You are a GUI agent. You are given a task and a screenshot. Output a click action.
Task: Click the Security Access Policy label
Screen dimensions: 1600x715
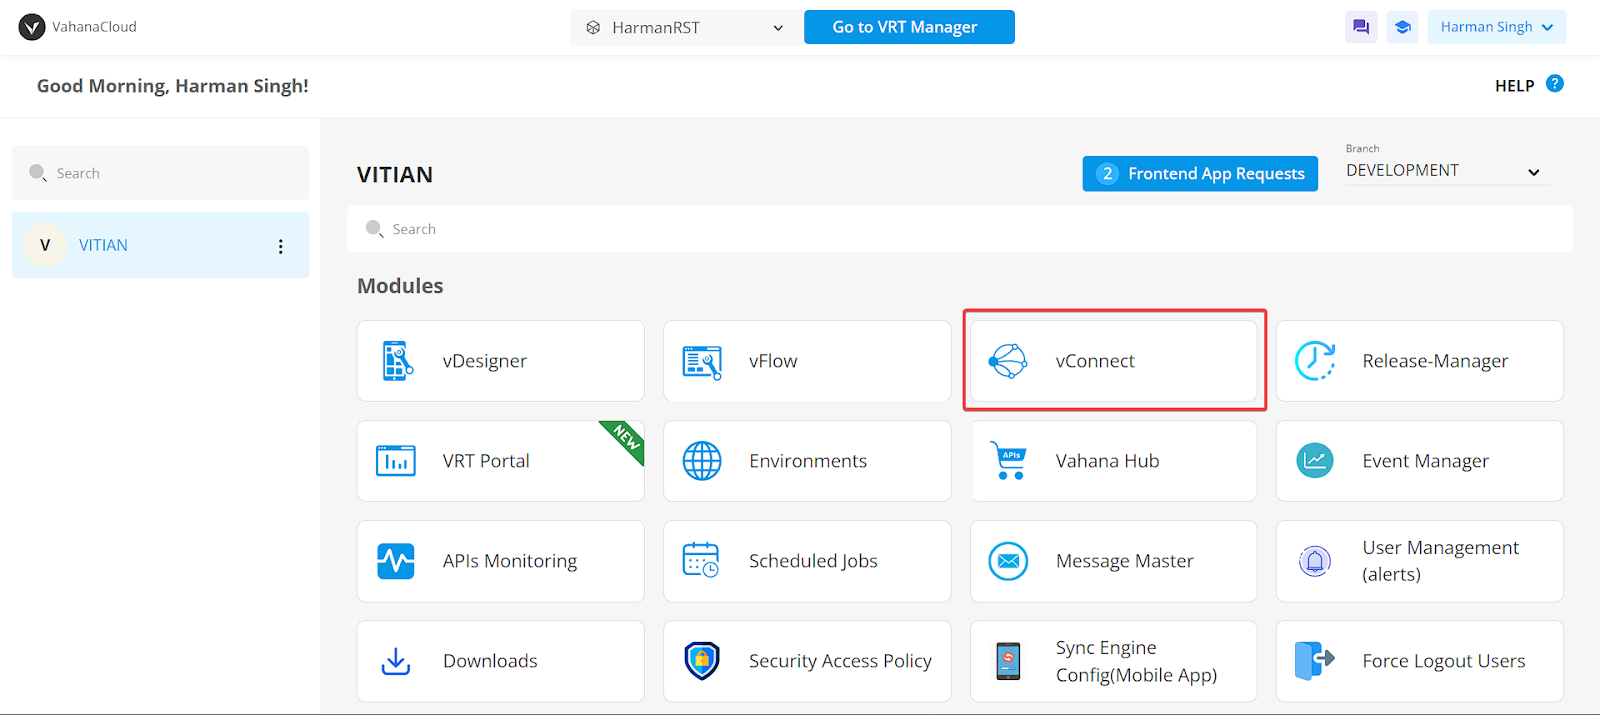click(840, 661)
